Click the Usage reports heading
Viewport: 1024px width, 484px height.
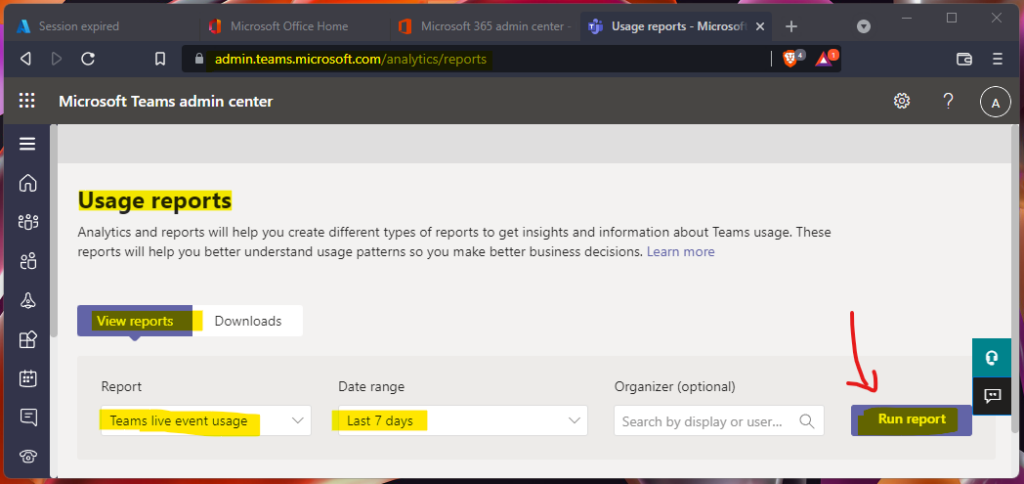[x=155, y=201]
